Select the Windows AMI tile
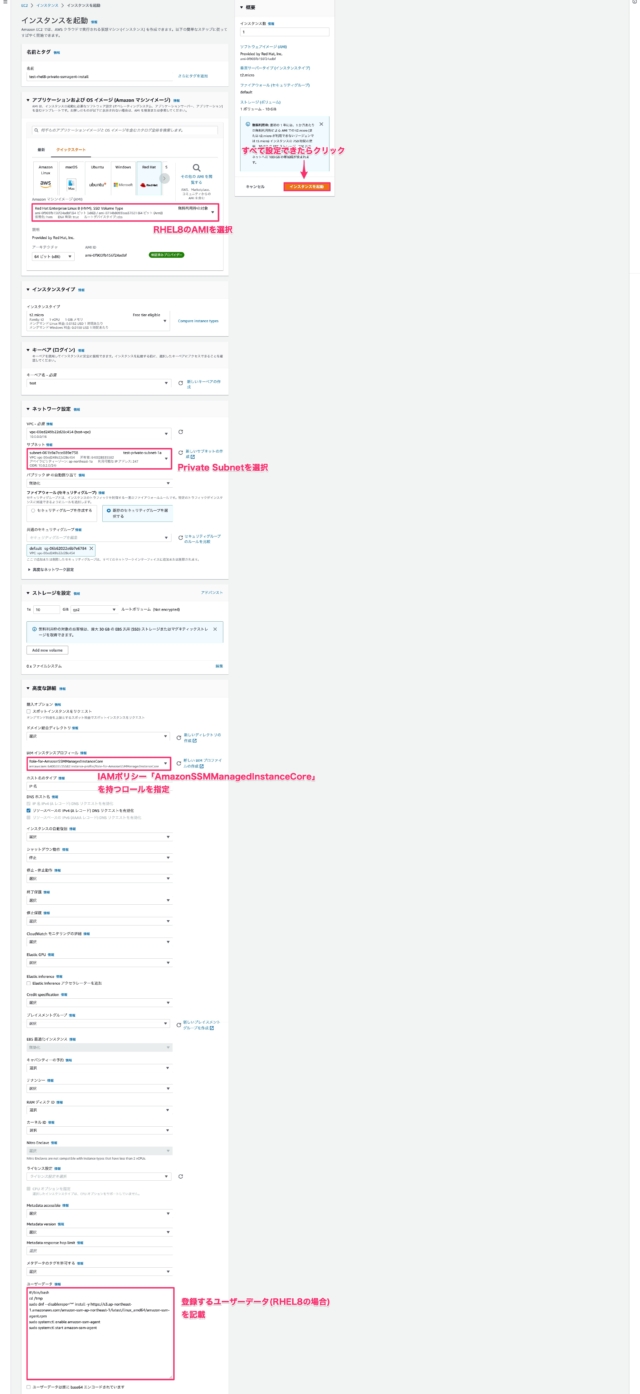This screenshot has width=640, height=1394. coord(124,177)
